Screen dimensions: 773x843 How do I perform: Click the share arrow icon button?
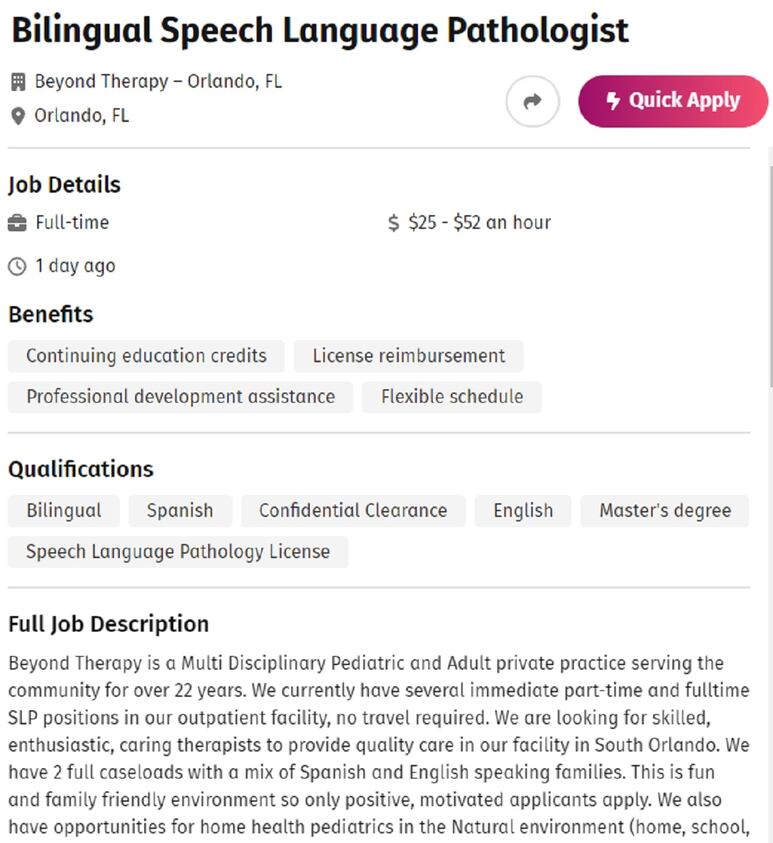coord(532,101)
